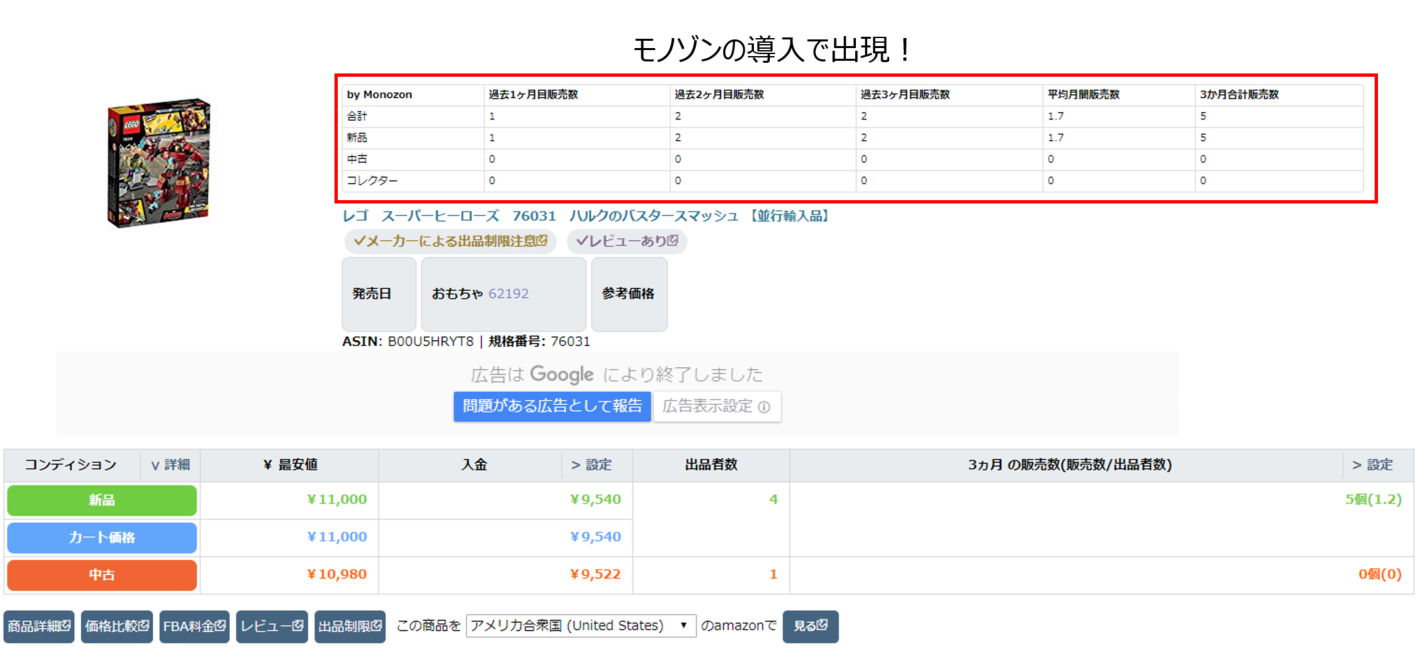Click the 0個(0) used sales value
The width and height of the screenshot is (1424, 666).
point(1380,575)
